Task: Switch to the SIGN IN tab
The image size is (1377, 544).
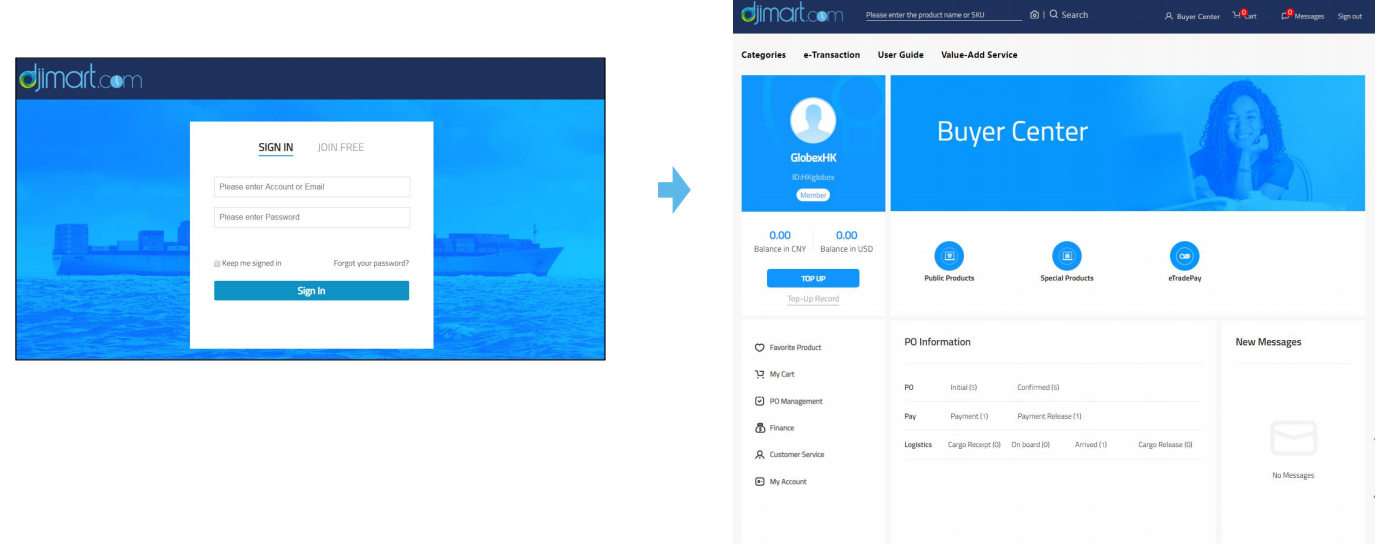Action: pos(276,147)
